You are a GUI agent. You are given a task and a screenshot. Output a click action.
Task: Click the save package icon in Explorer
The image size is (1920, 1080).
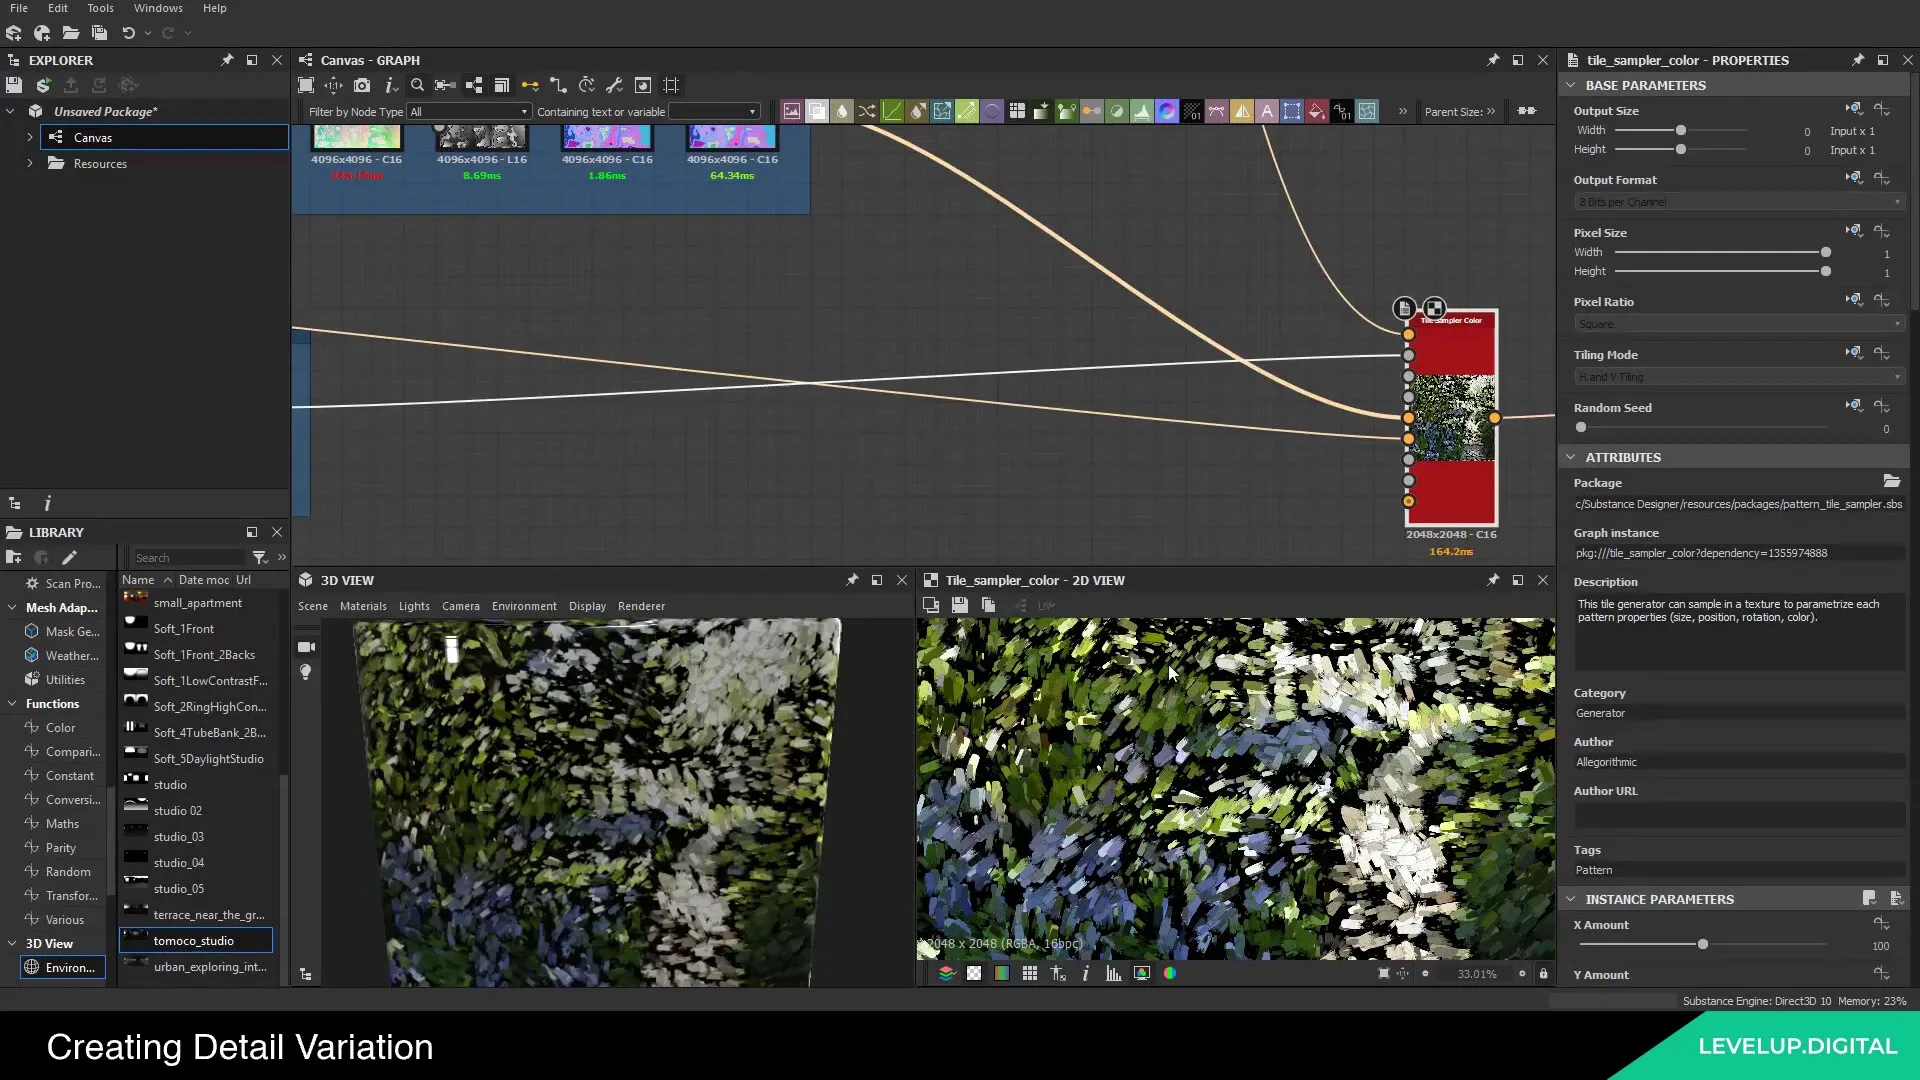click(x=14, y=85)
